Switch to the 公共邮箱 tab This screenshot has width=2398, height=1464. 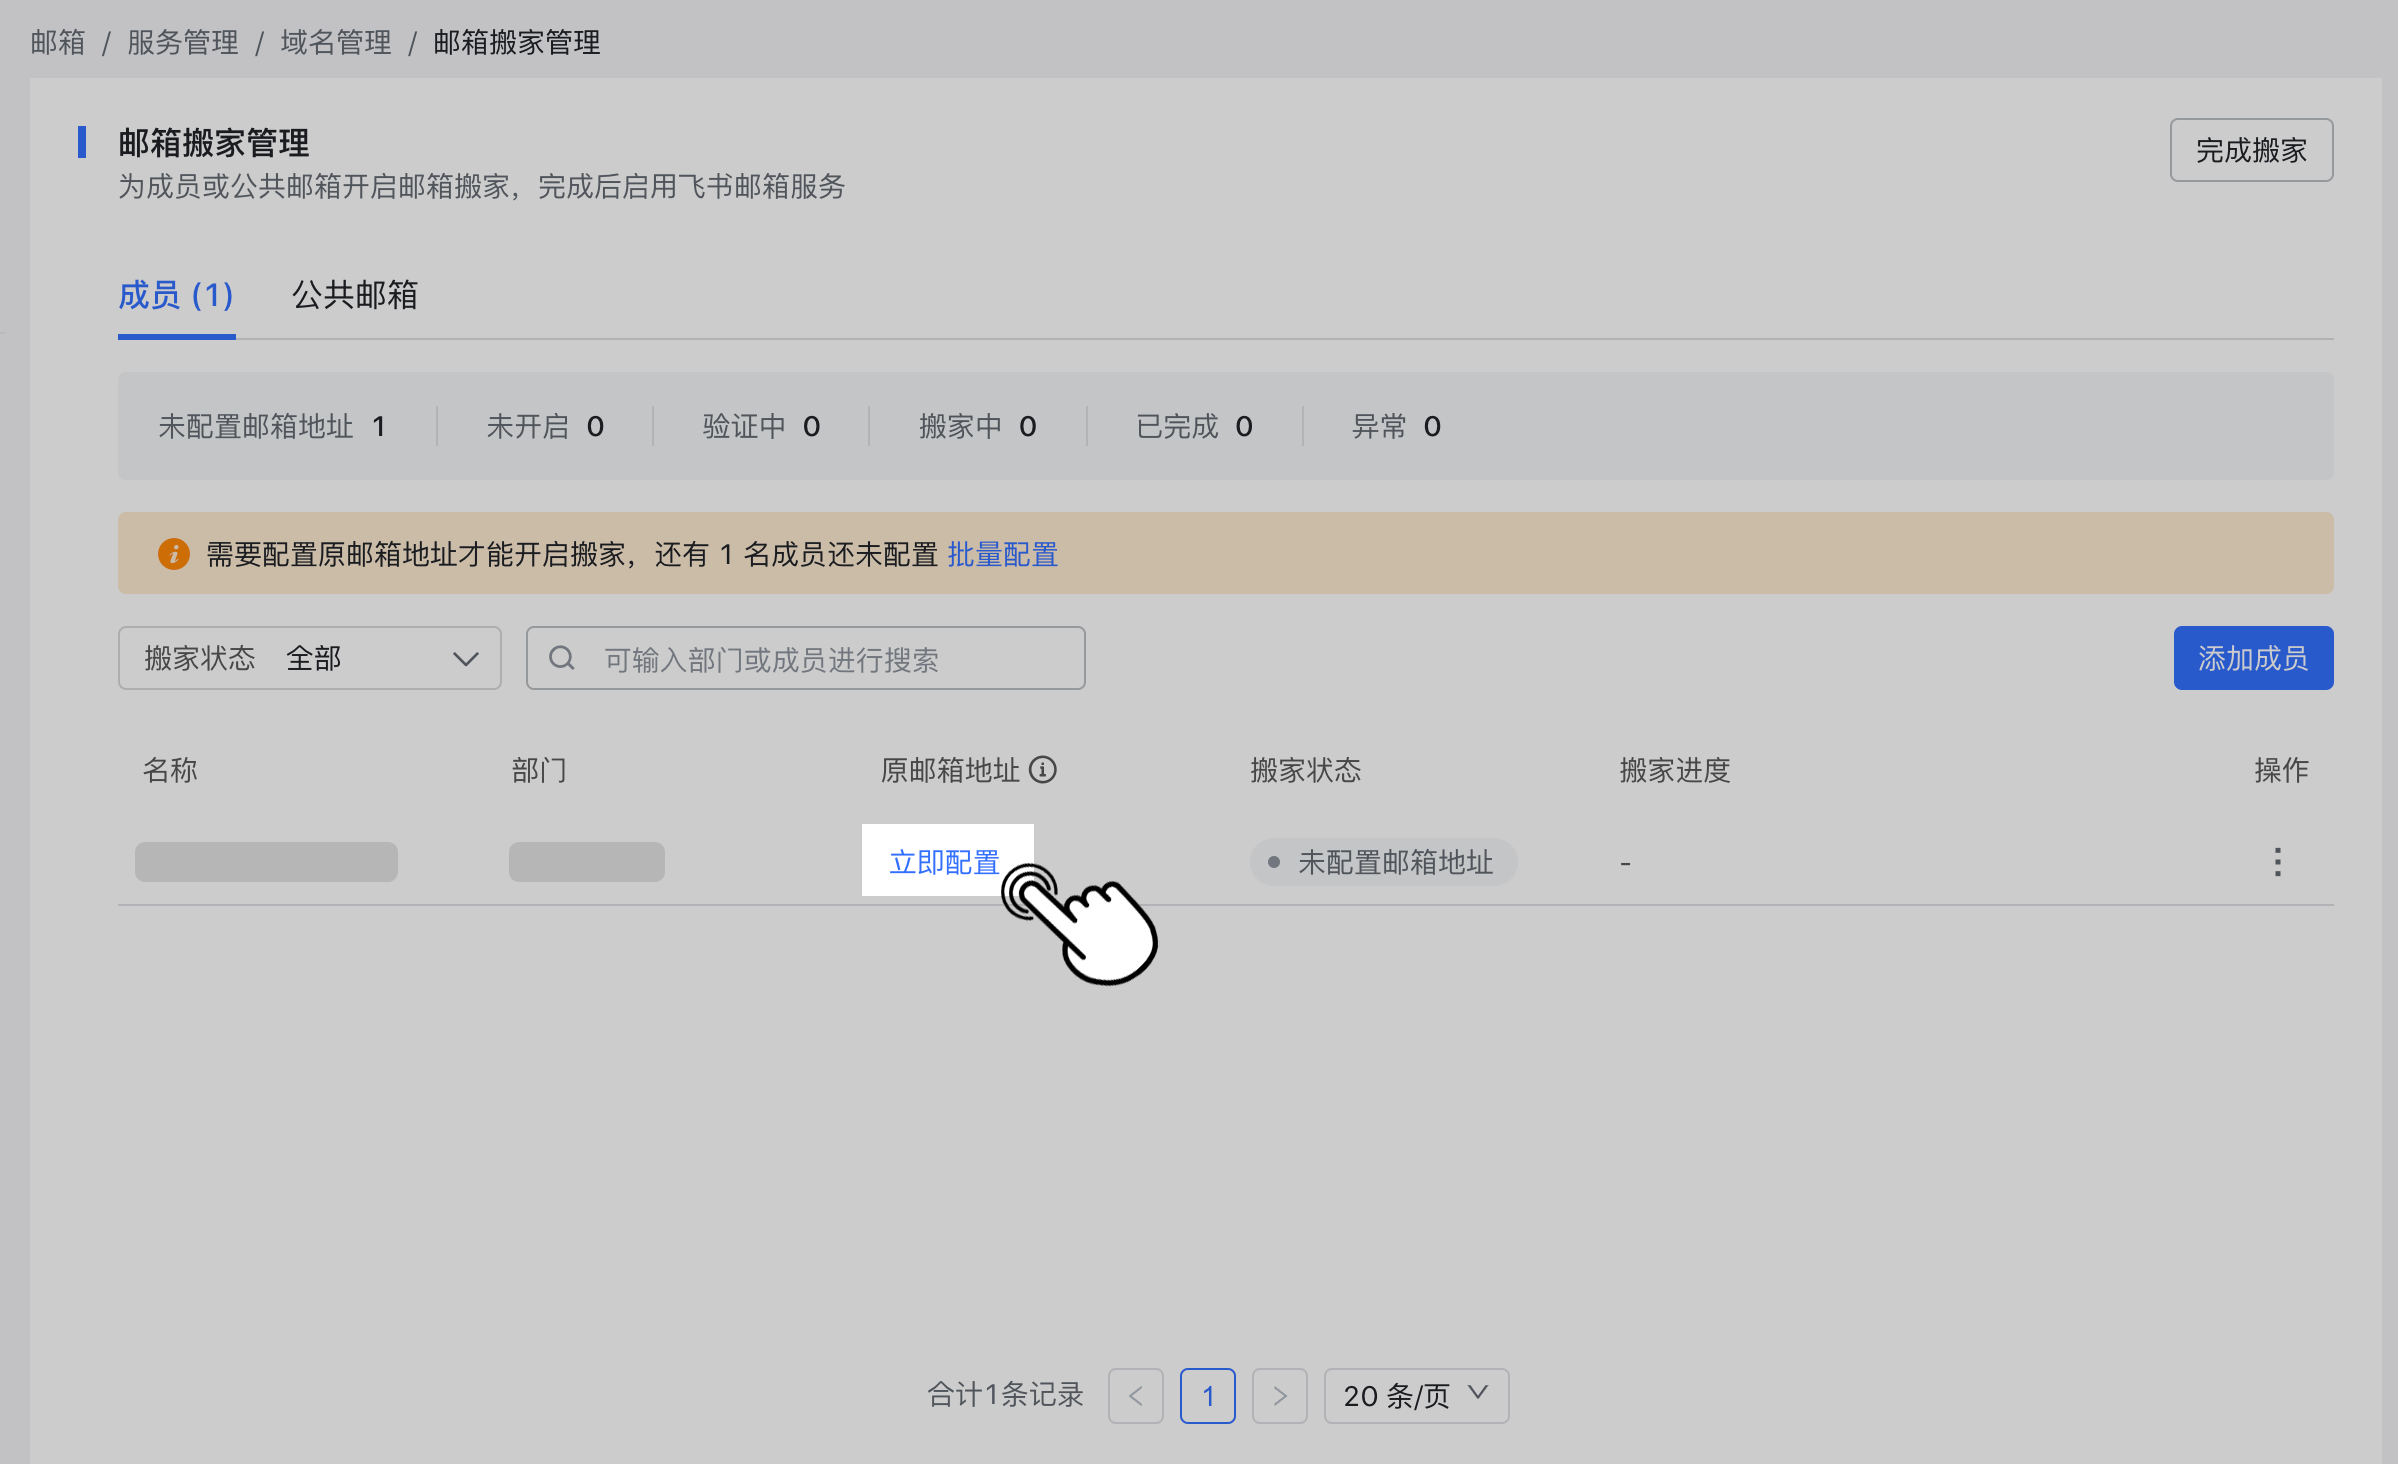354,296
